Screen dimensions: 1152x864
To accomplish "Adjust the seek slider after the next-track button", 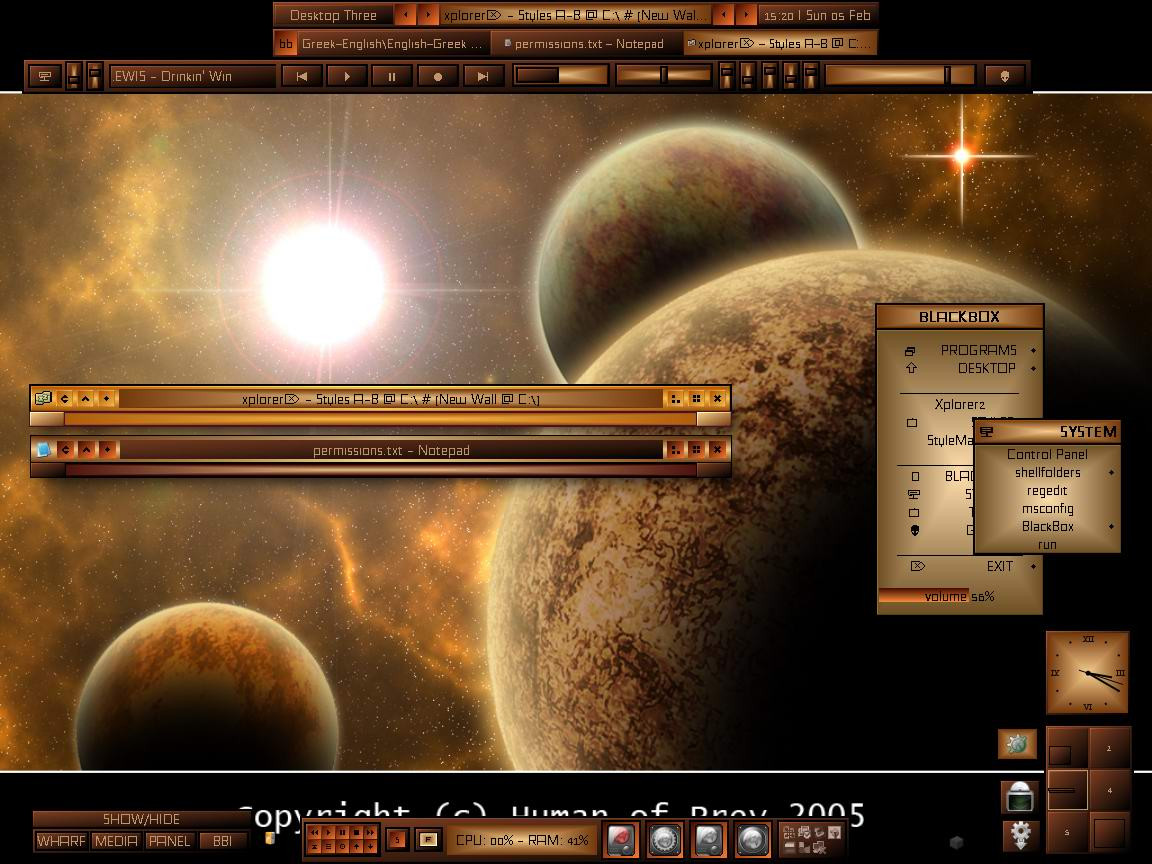I will click(x=561, y=75).
